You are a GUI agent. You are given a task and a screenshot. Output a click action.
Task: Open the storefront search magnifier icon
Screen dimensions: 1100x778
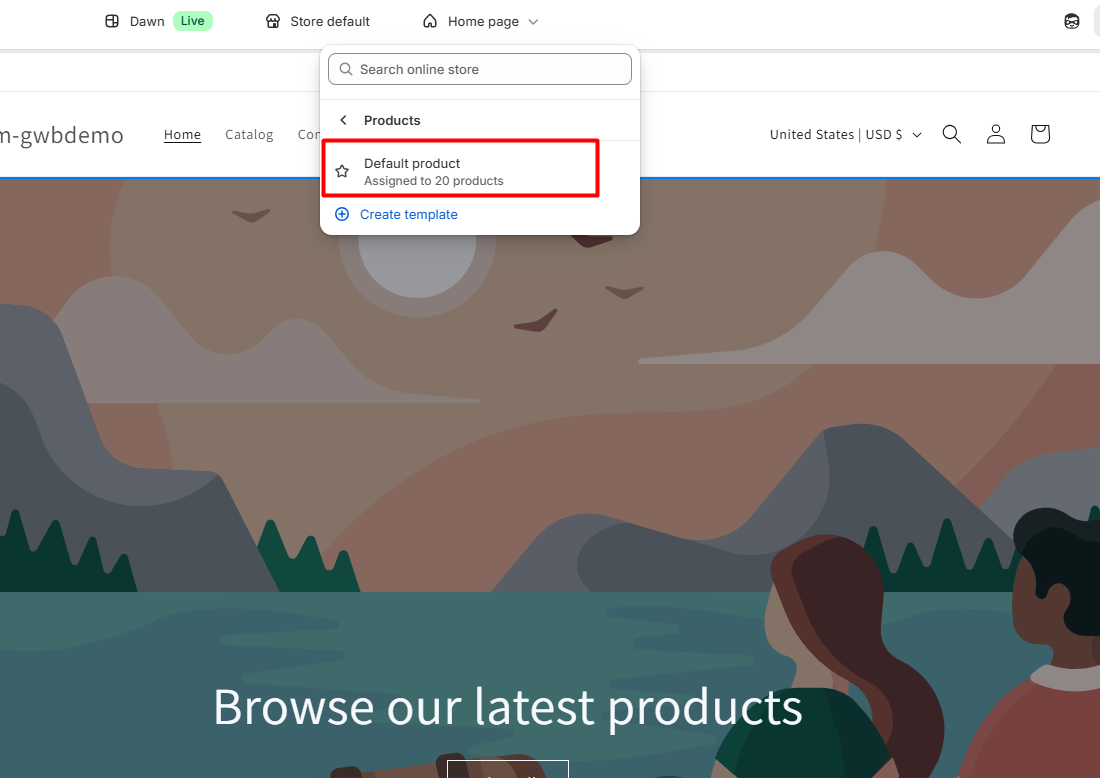[x=951, y=134]
